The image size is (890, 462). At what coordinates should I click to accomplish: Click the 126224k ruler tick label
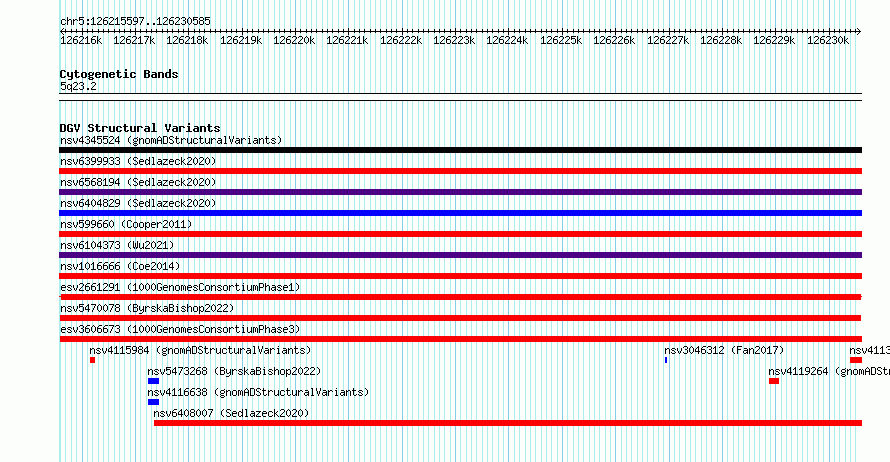pyautogui.click(x=507, y=40)
